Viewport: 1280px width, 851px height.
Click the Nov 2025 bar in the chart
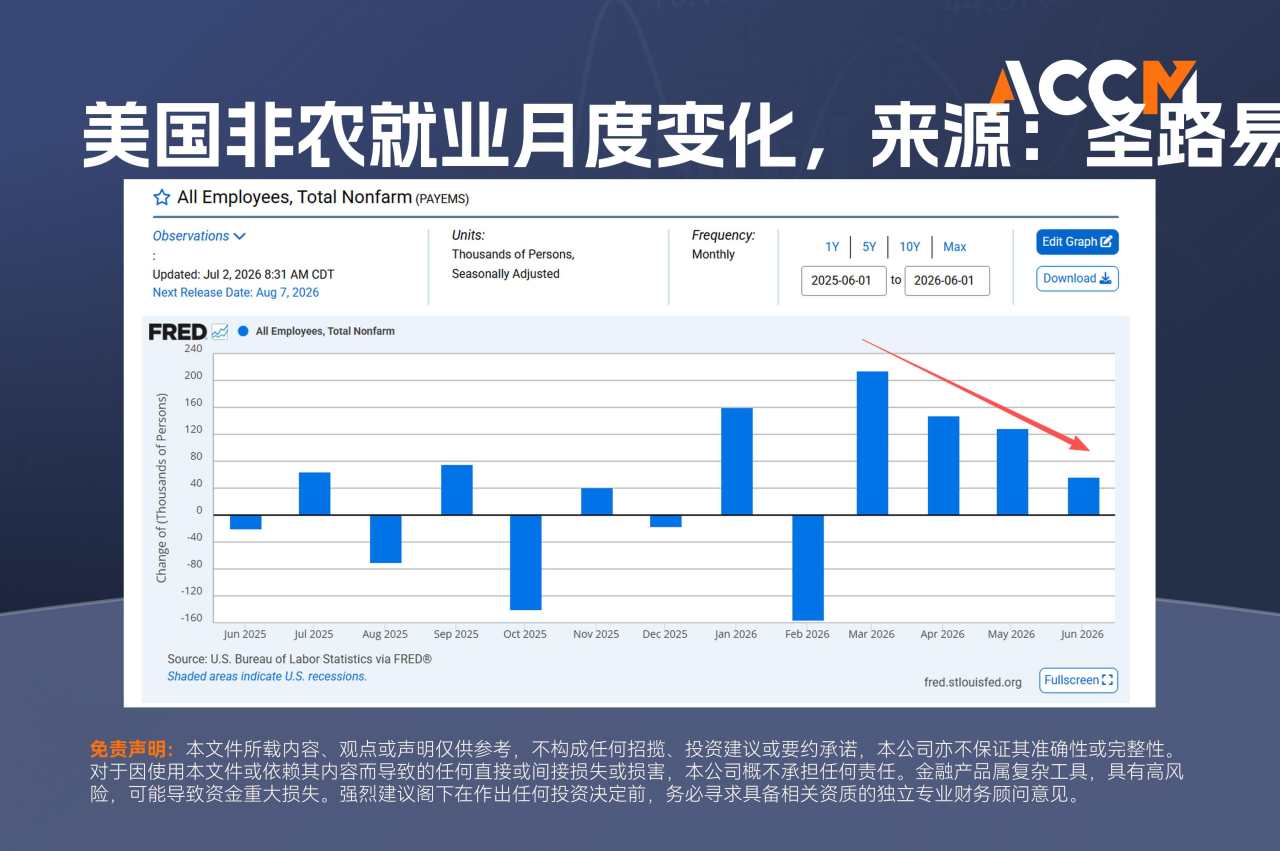pos(597,502)
